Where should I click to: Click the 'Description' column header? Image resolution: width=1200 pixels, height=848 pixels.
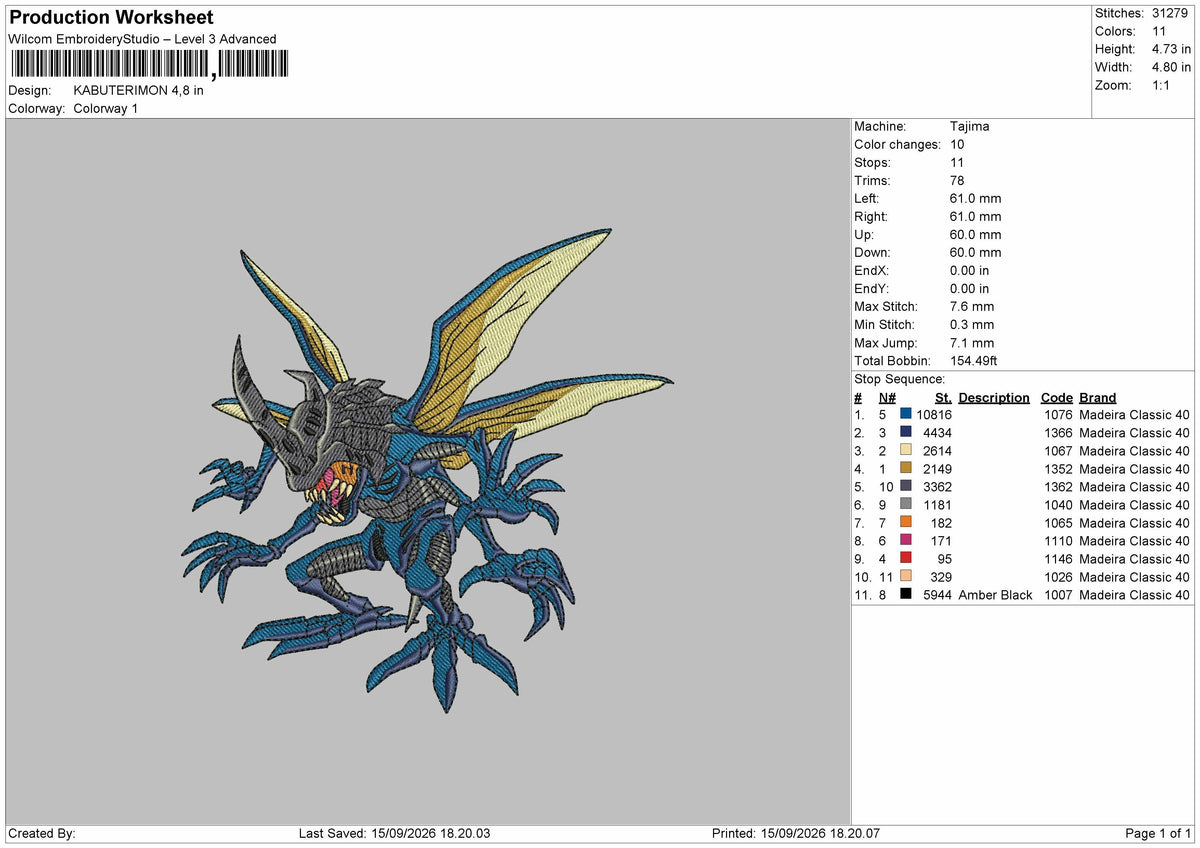(994, 397)
